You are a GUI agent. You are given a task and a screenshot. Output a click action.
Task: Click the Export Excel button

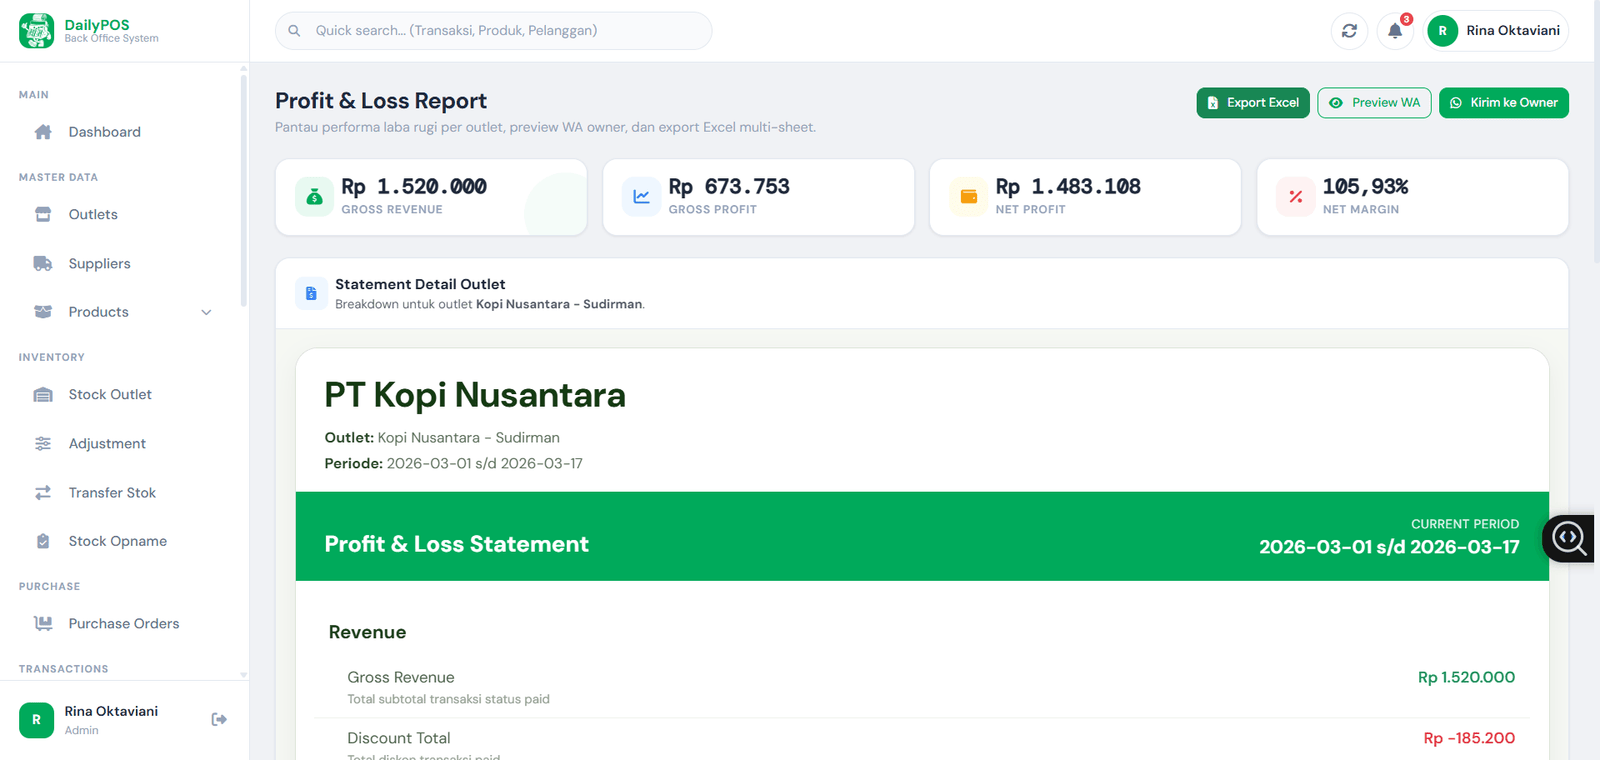[1253, 103]
